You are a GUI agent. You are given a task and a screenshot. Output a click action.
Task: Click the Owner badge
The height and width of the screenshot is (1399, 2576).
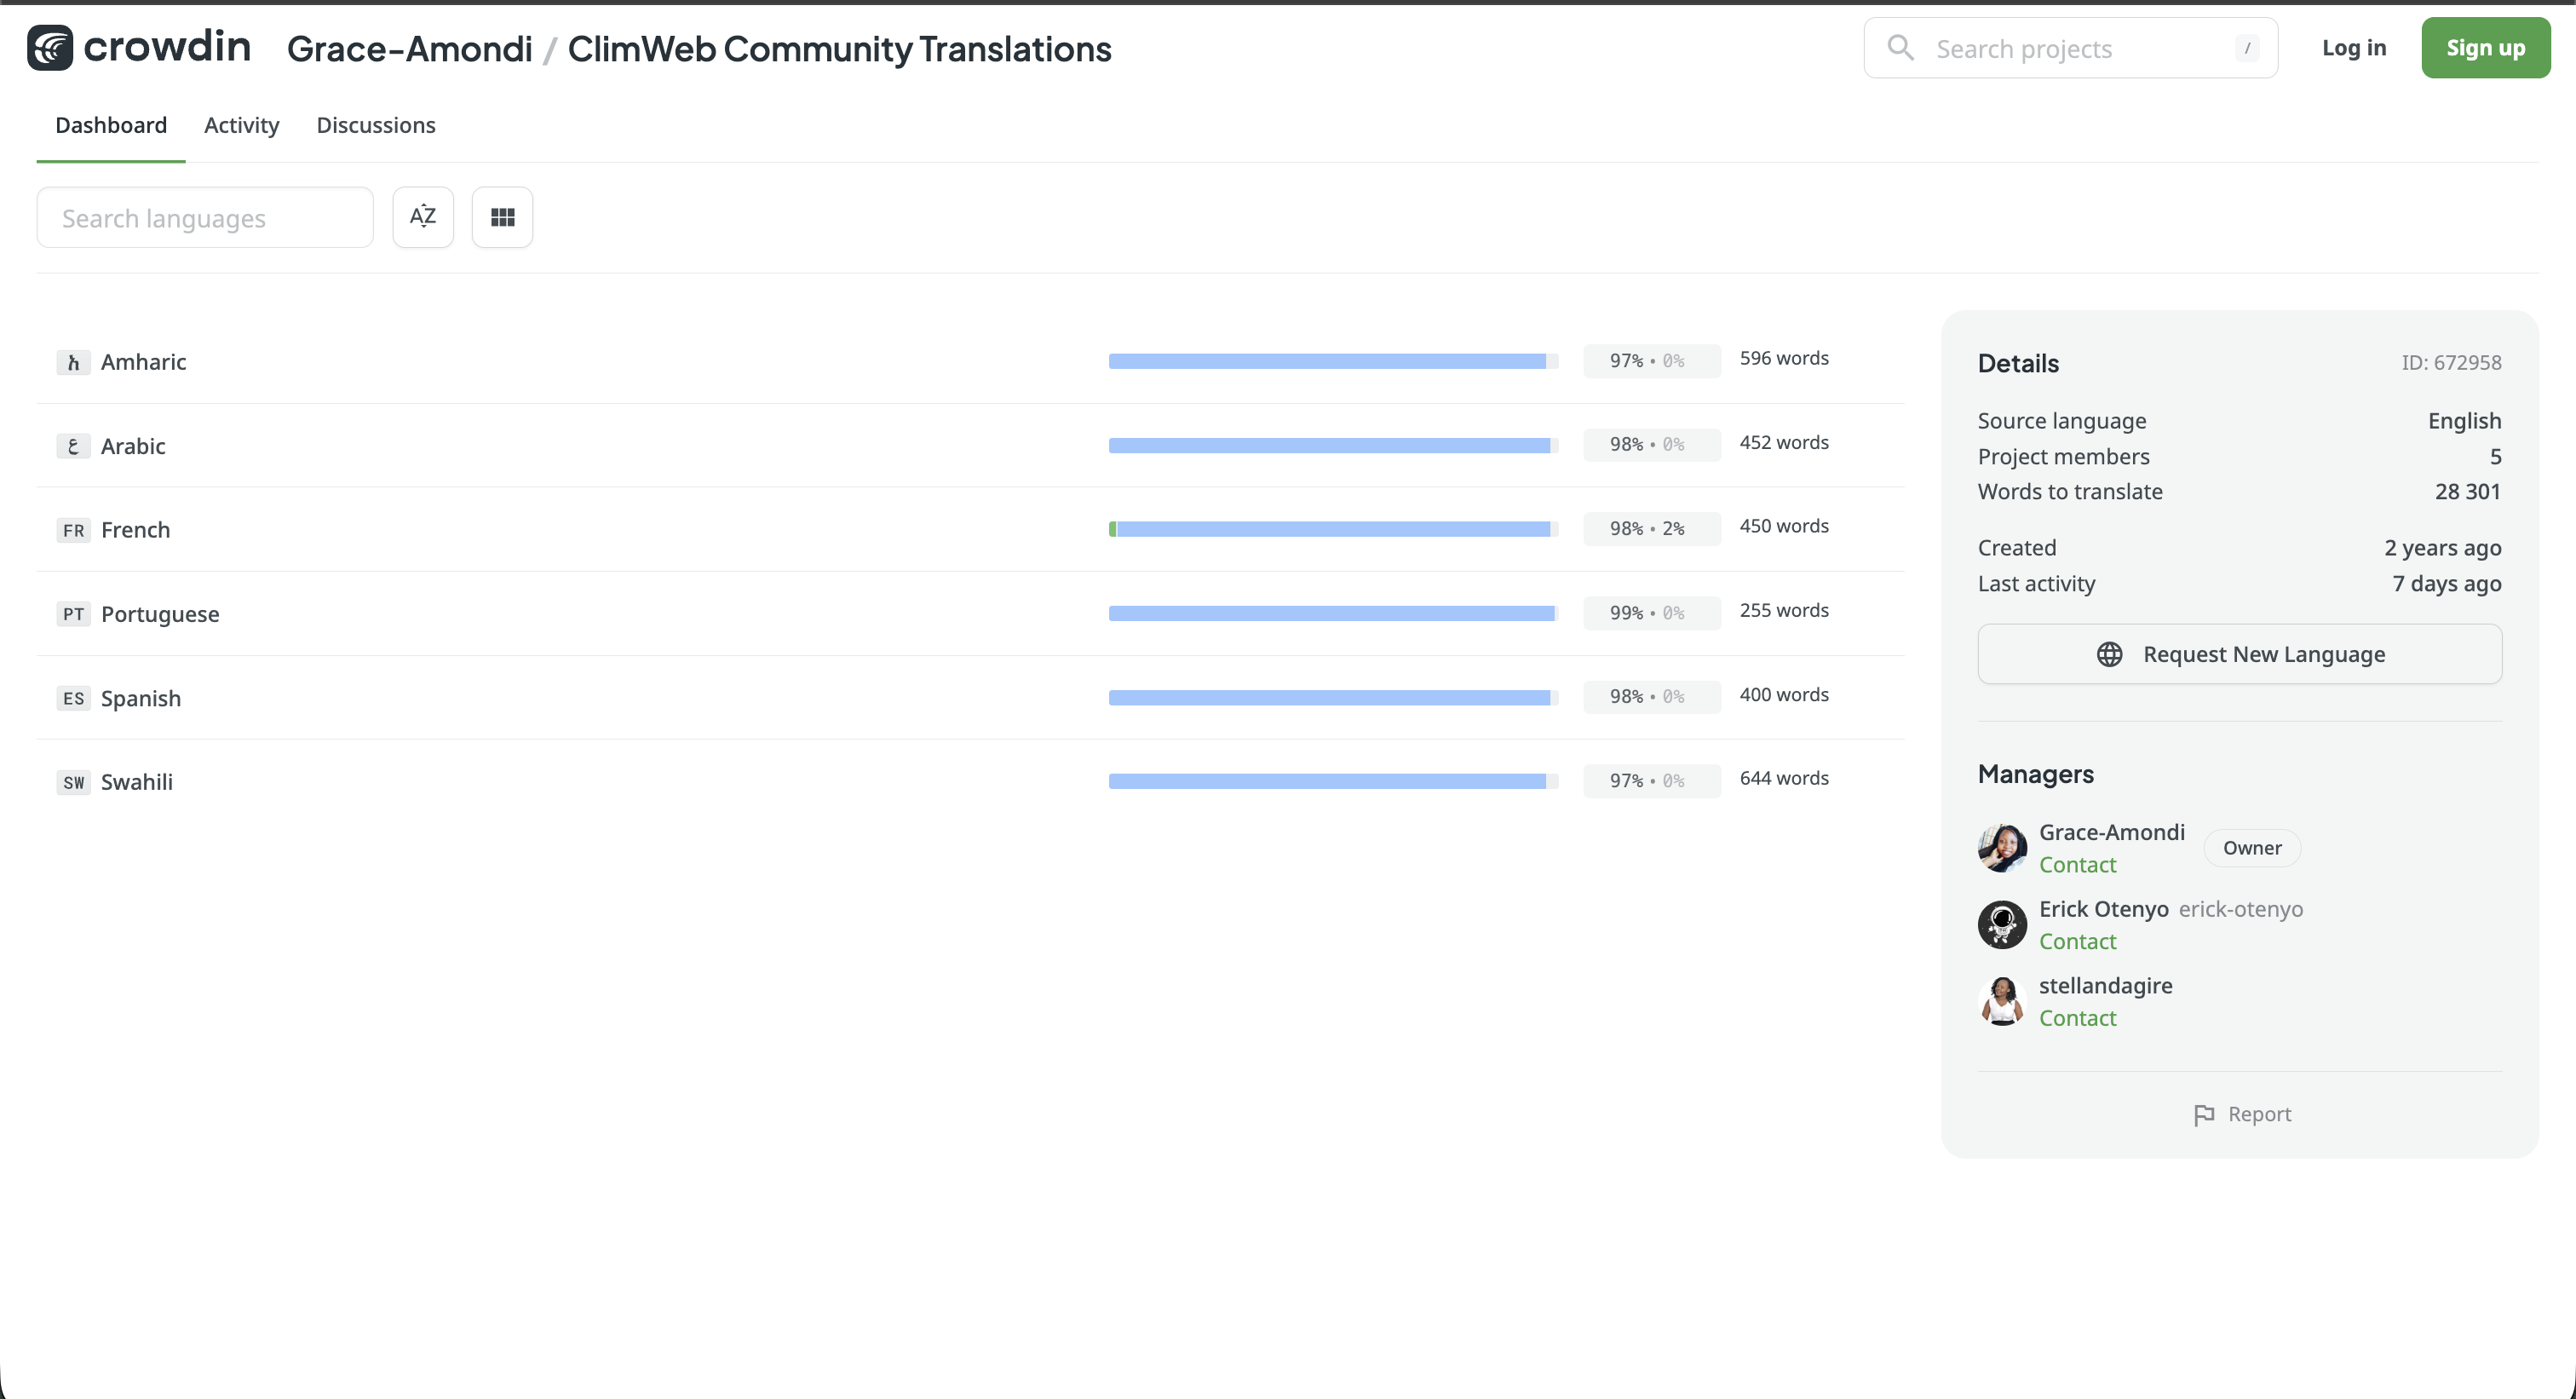[x=2252, y=848]
